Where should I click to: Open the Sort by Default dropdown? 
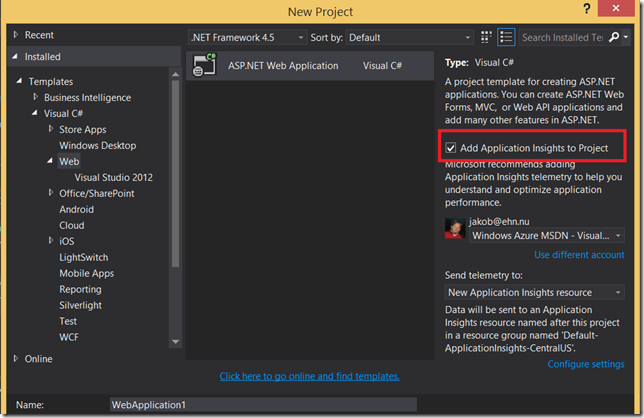(409, 37)
